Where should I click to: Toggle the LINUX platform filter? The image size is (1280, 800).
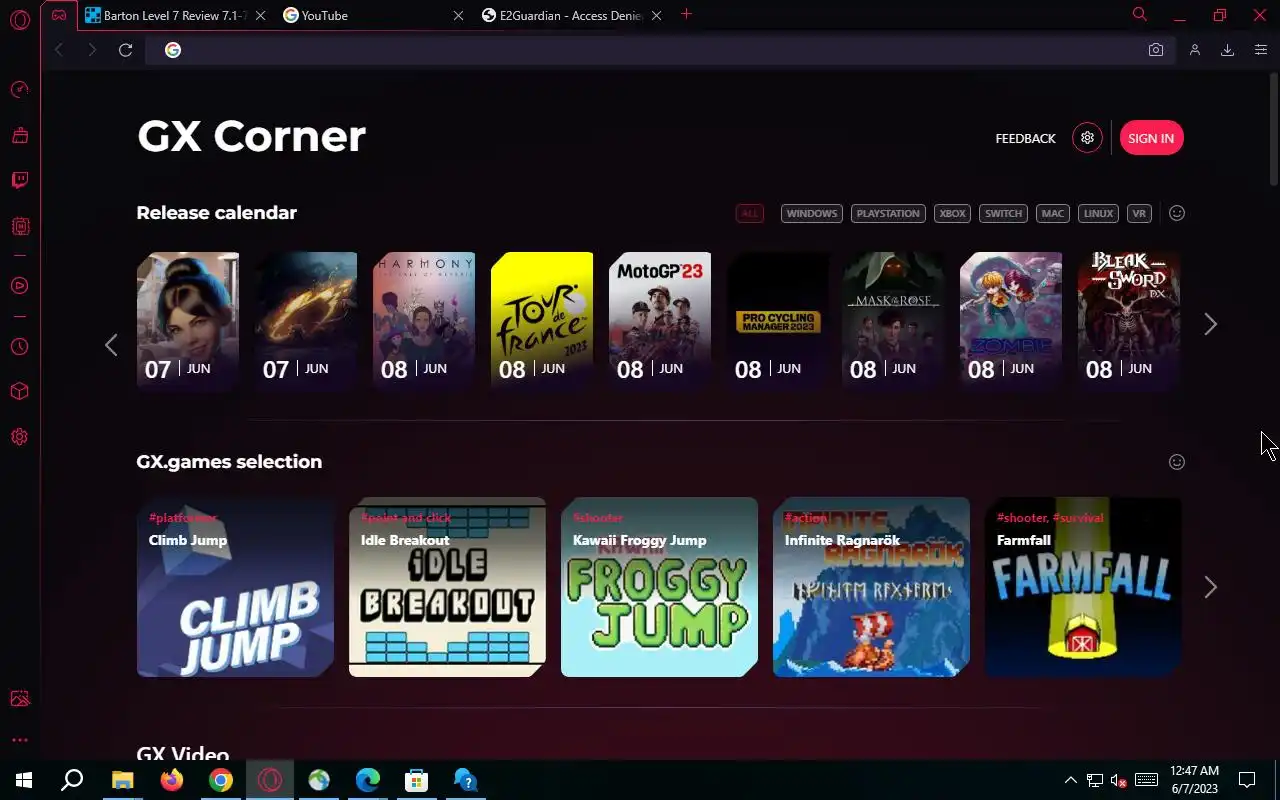coord(1098,213)
